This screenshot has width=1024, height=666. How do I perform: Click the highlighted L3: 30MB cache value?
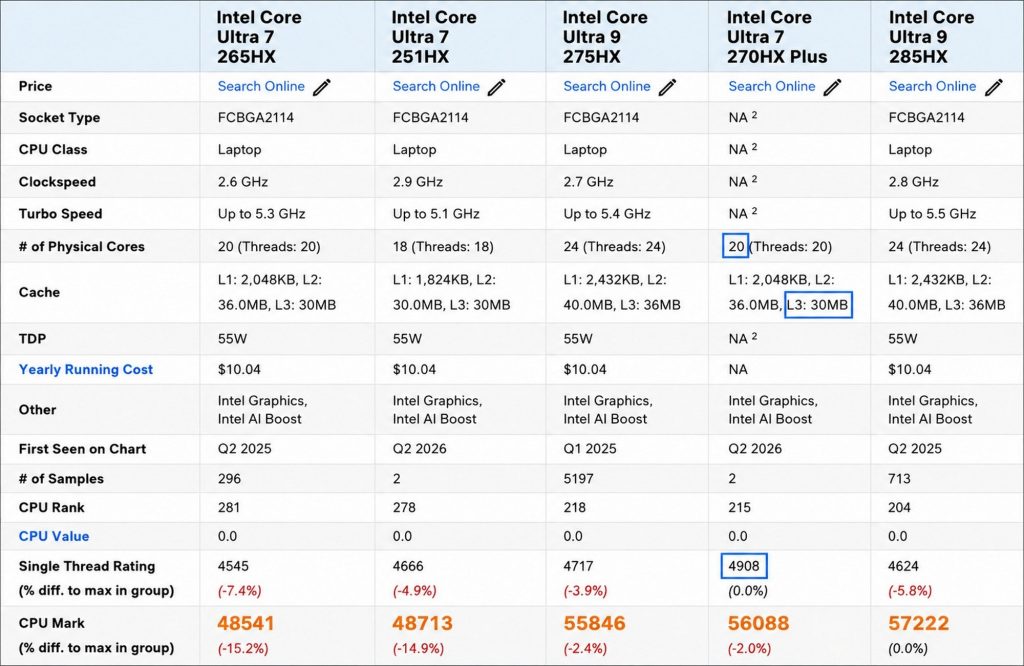[x=818, y=305]
